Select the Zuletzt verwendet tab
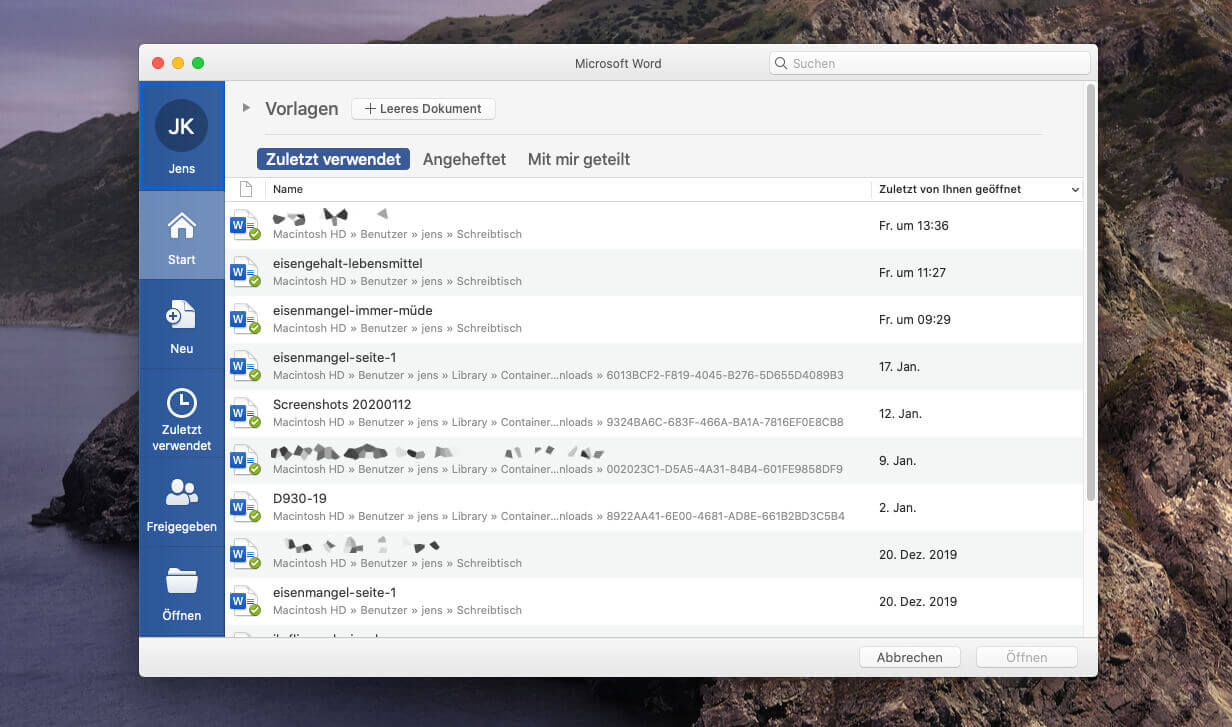Viewport: 1232px width, 727px height. click(x=333, y=159)
